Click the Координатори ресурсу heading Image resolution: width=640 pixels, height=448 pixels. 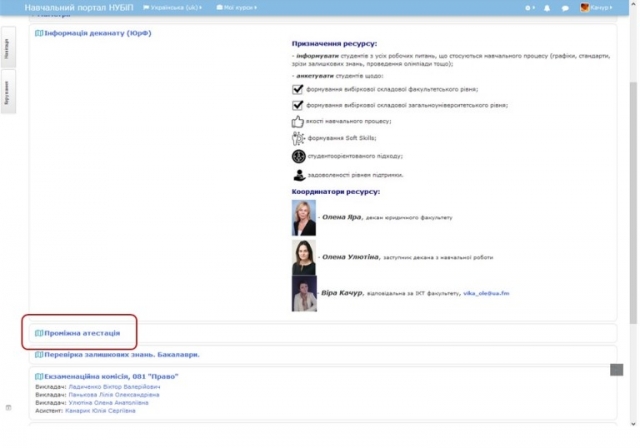336,191
